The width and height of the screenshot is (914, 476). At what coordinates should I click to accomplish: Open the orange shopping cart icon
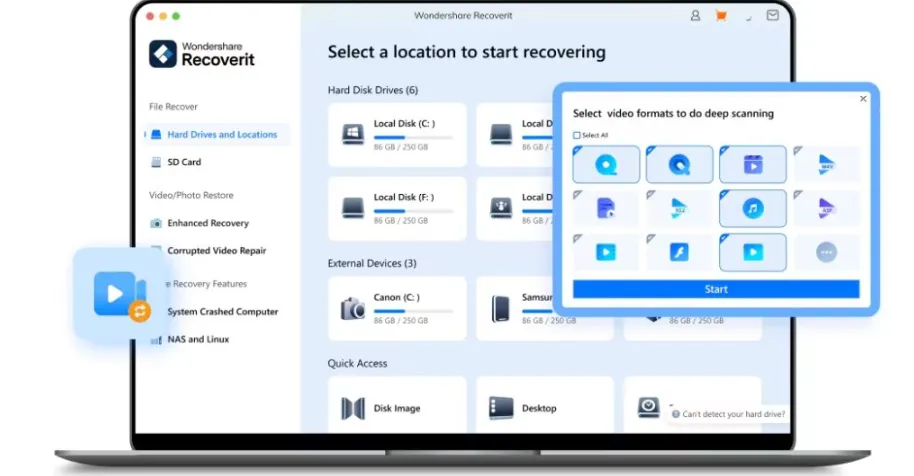[x=721, y=16]
